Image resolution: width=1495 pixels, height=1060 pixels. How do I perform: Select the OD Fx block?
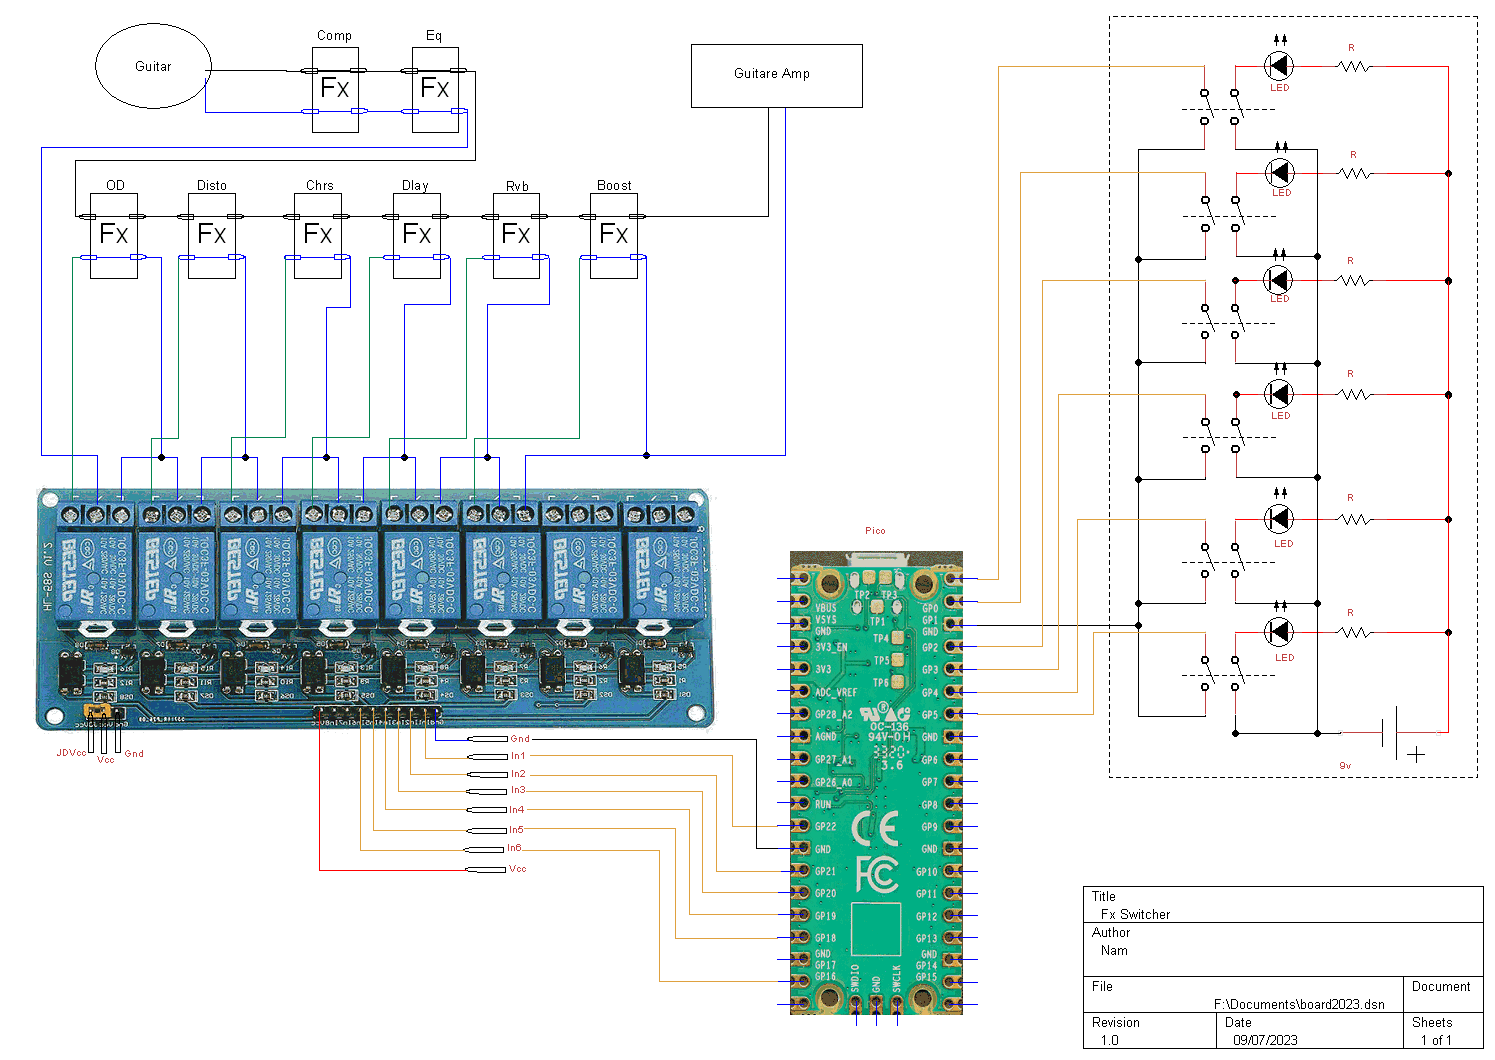[114, 236]
